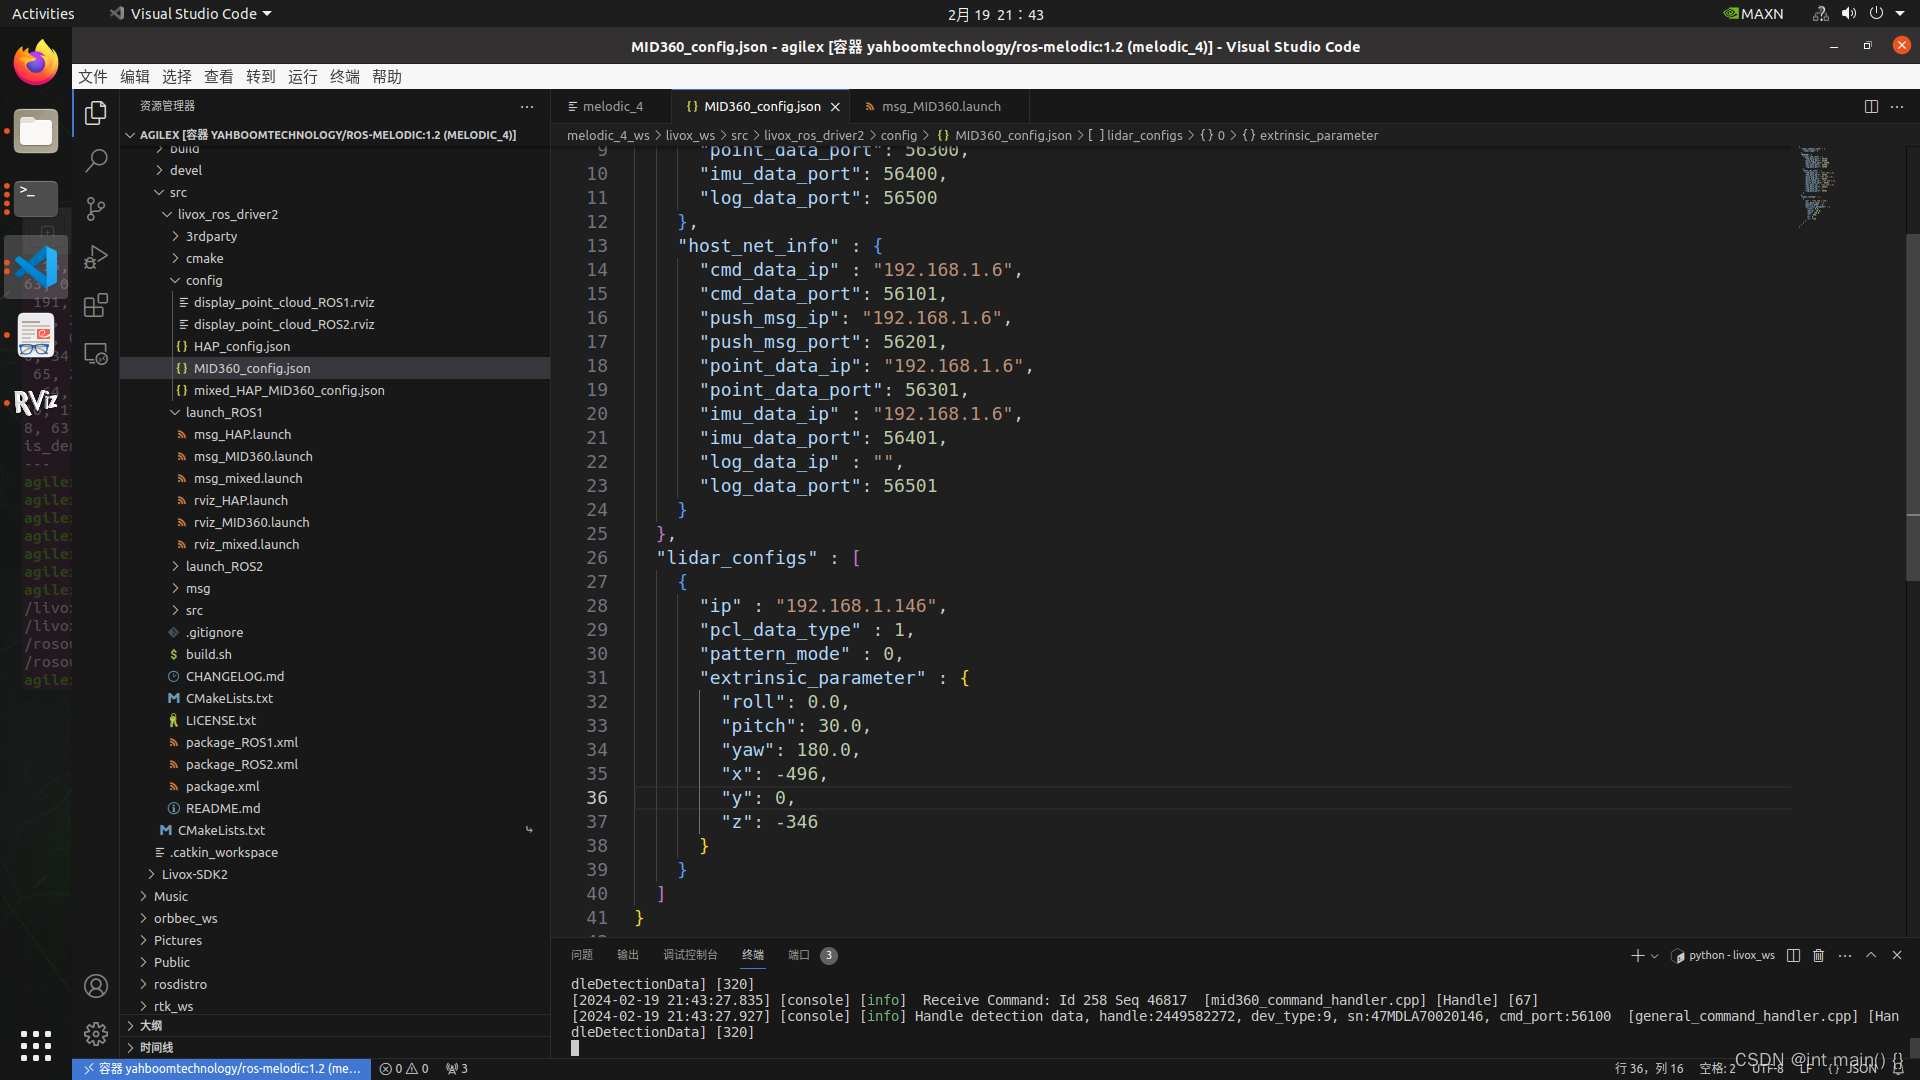This screenshot has width=1920, height=1080.
Task: Open the Run and Debug view icon
Action: point(96,257)
